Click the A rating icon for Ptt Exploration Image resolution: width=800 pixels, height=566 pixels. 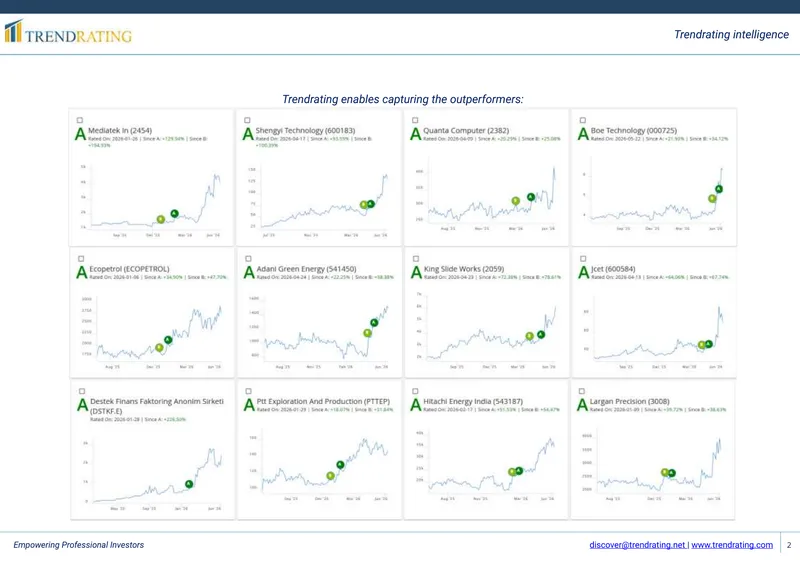249,405
